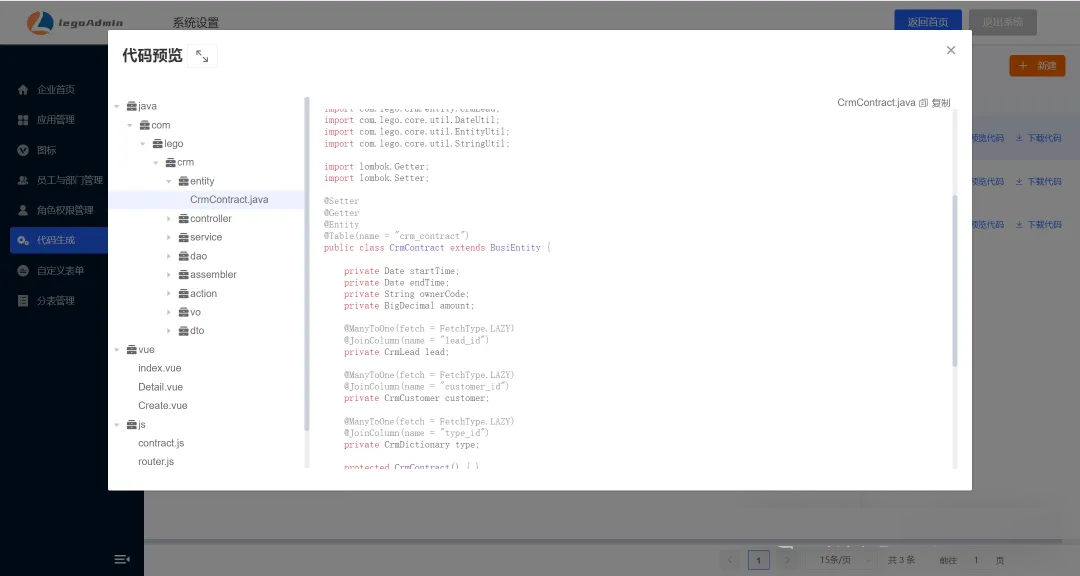Click the vue folder icon
Viewport: 1080px width, 576px height.
coord(131,350)
